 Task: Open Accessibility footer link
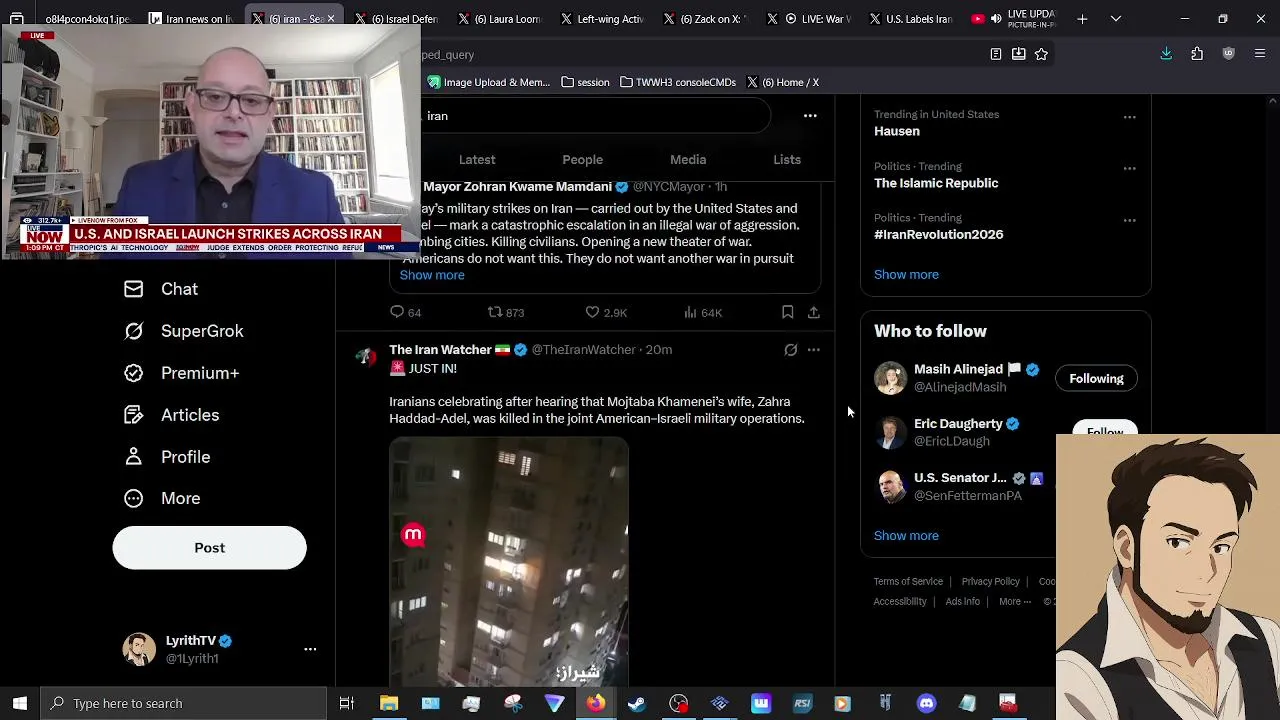click(900, 601)
